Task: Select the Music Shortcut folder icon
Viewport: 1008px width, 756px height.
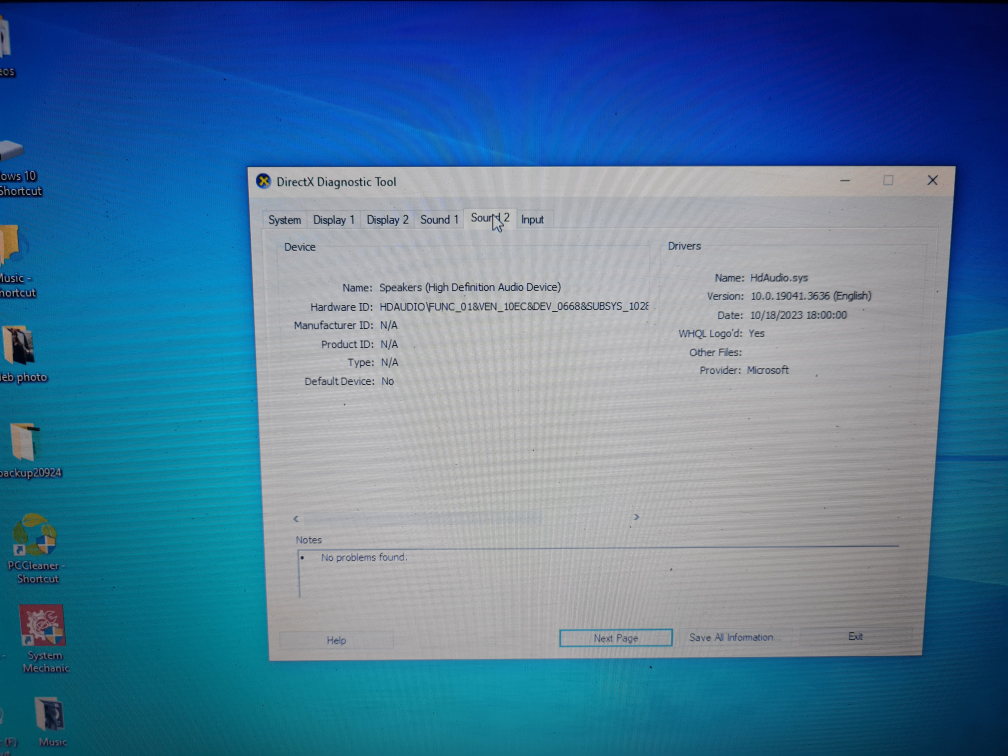Action: [17, 262]
